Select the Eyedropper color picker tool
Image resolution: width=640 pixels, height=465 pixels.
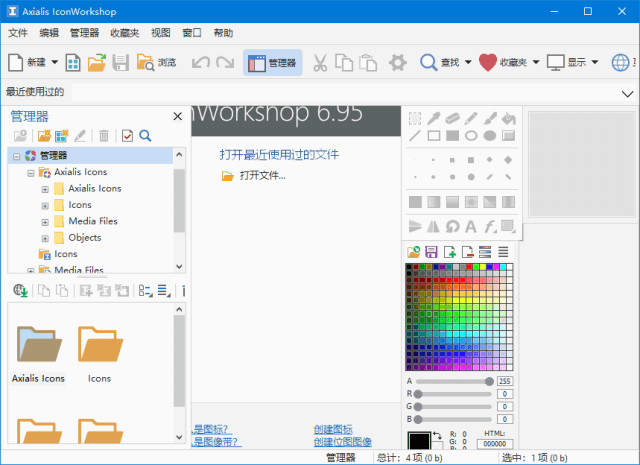(x=434, y=119)
